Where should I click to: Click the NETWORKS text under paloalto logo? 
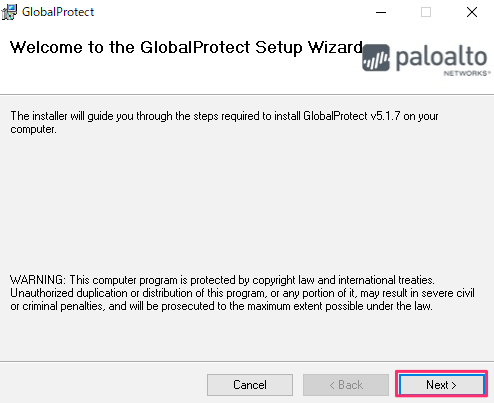click(466, 73)
